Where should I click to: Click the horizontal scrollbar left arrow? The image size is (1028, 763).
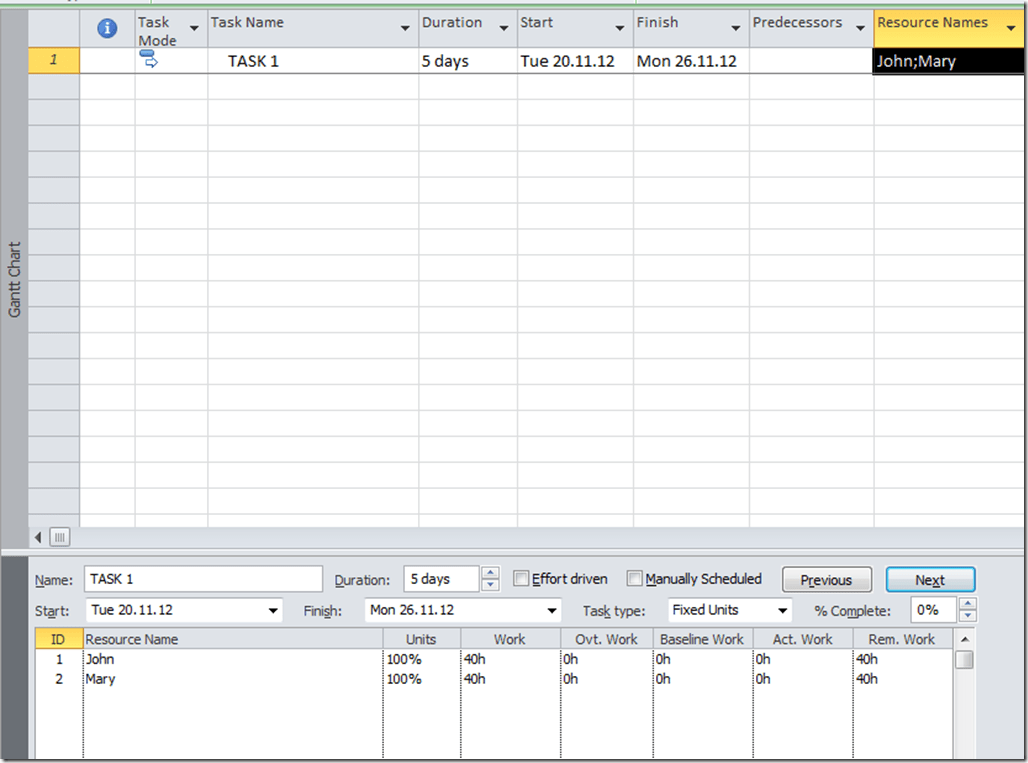39,537
